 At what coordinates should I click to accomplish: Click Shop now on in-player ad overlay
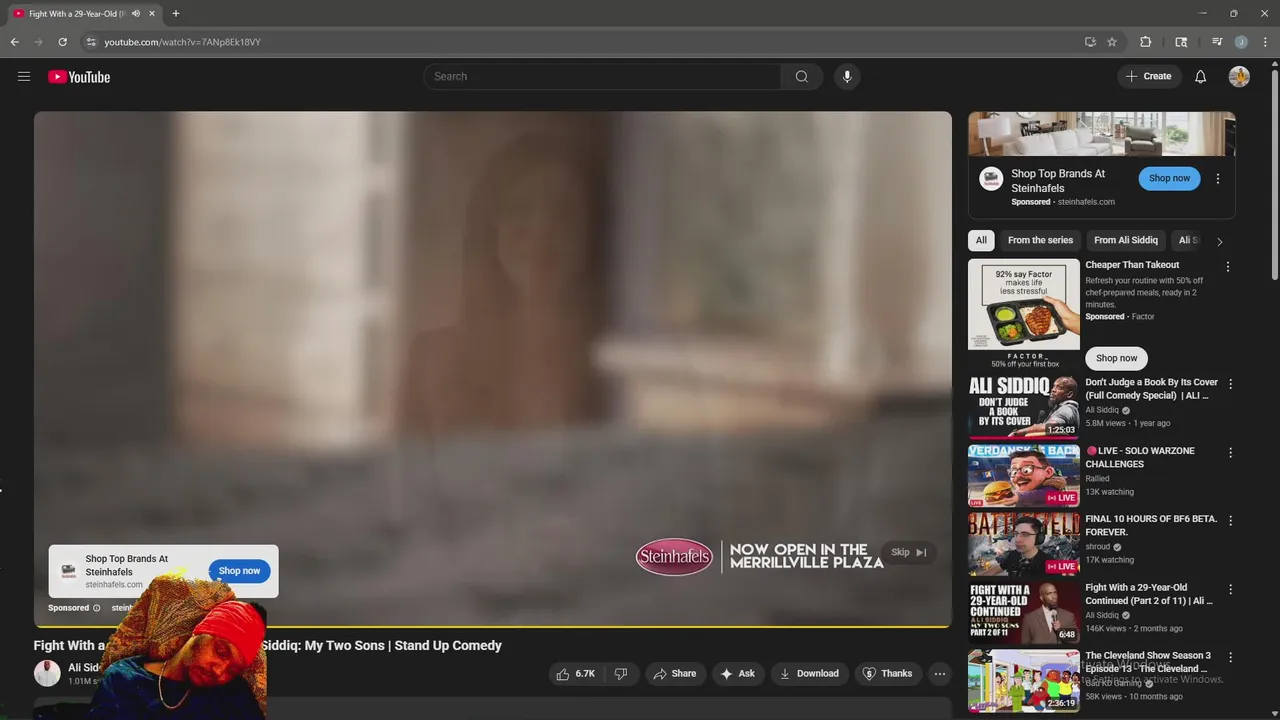click(239, 571)
